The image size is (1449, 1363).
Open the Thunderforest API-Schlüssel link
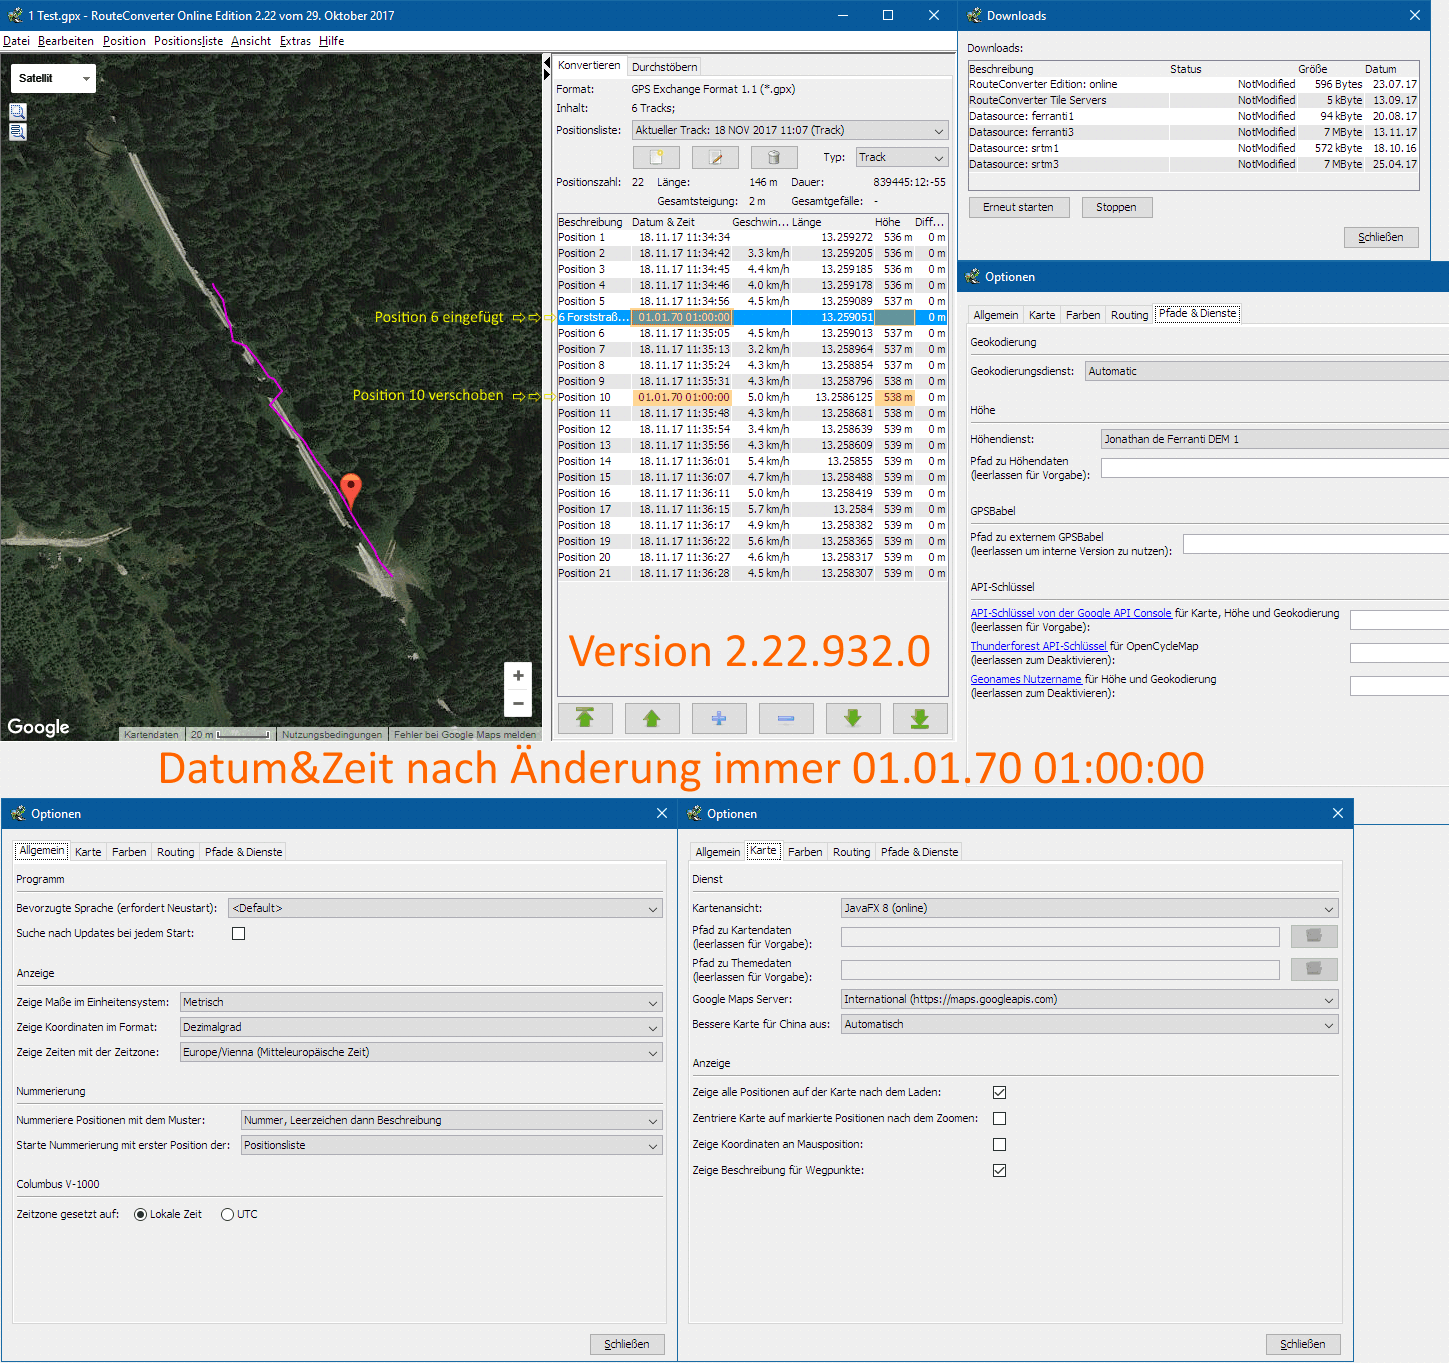point(1038,646)
